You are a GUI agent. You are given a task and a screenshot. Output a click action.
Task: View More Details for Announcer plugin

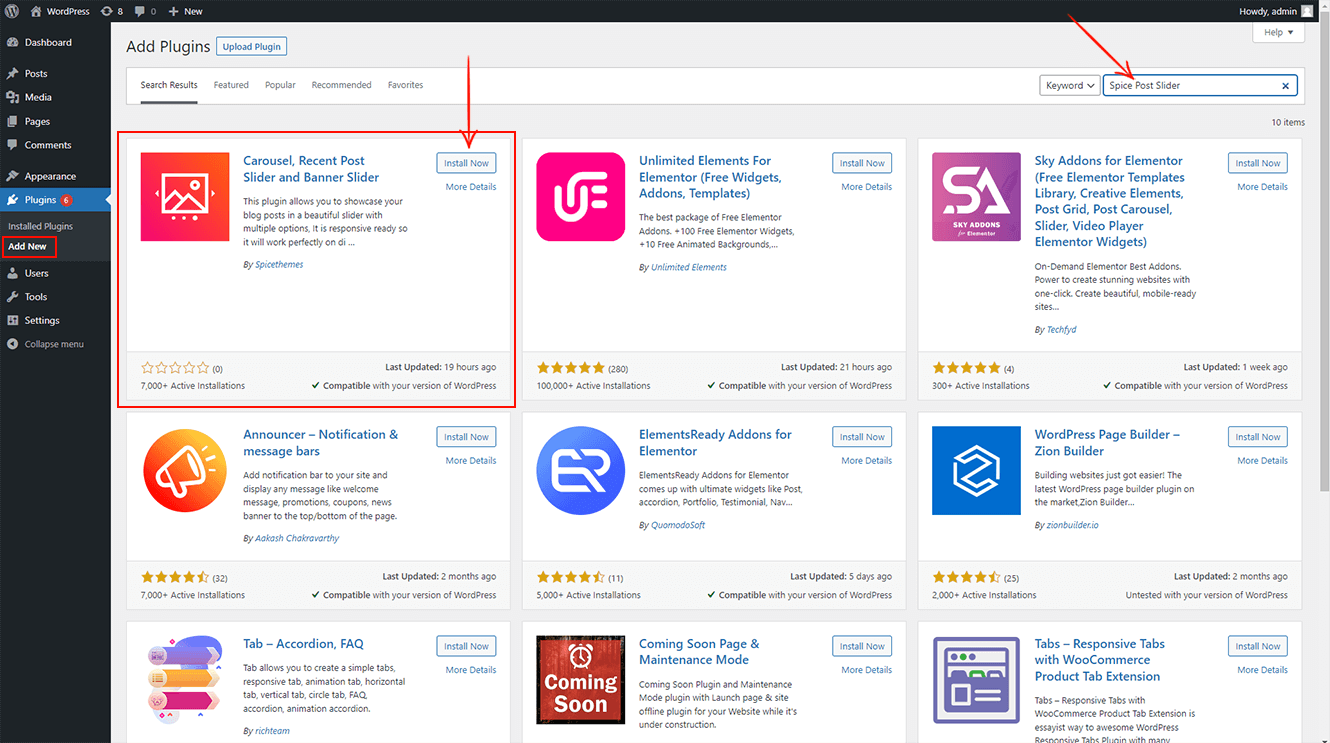pos(471,461)
